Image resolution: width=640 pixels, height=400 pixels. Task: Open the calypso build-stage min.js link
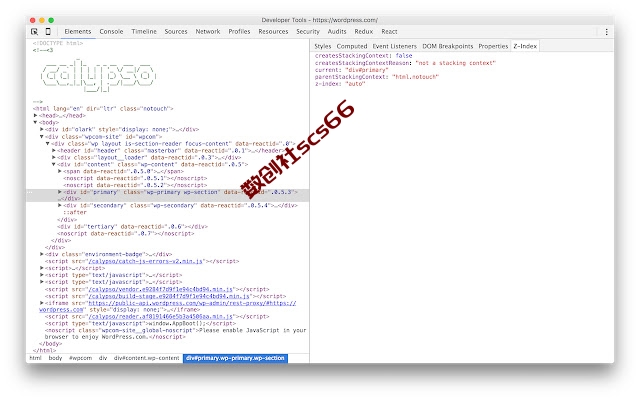point(169,296)
